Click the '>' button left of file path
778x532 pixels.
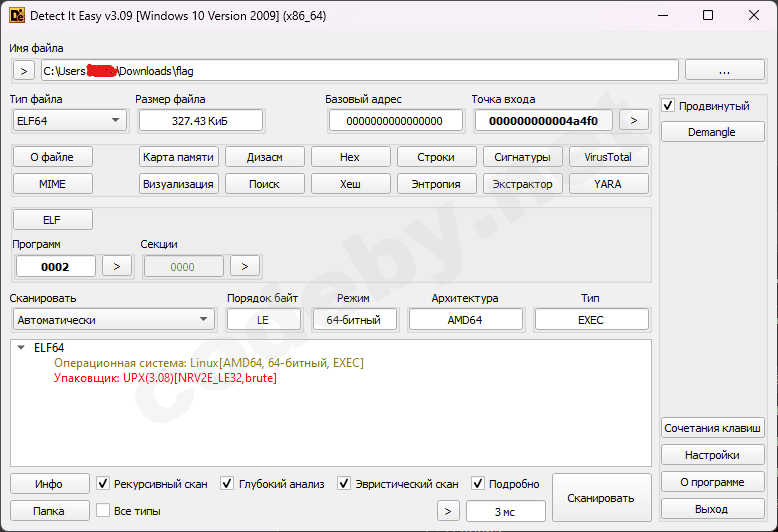click(23, 71)
